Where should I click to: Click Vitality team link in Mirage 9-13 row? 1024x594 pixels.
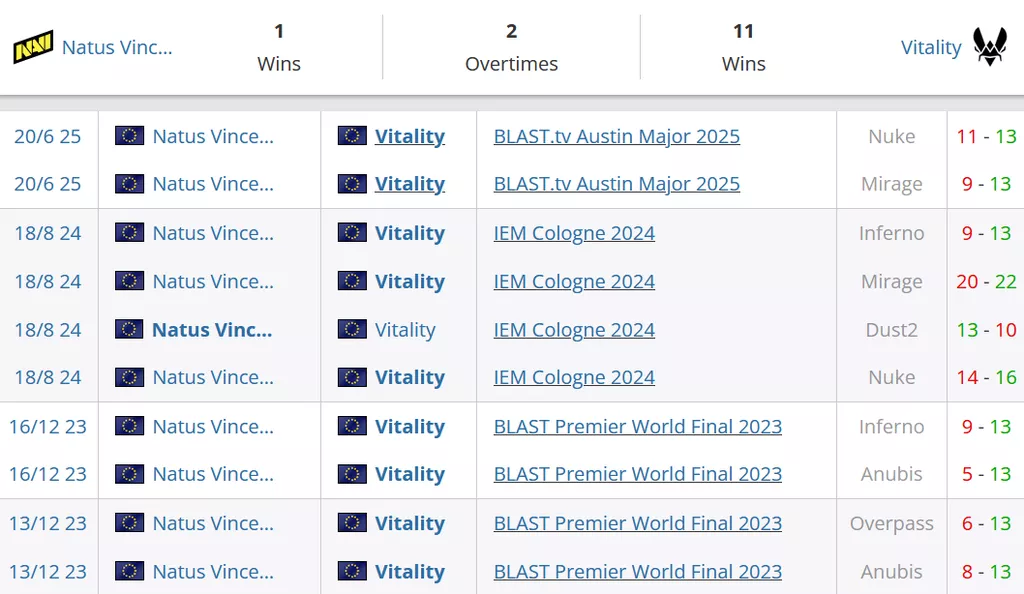409,184
